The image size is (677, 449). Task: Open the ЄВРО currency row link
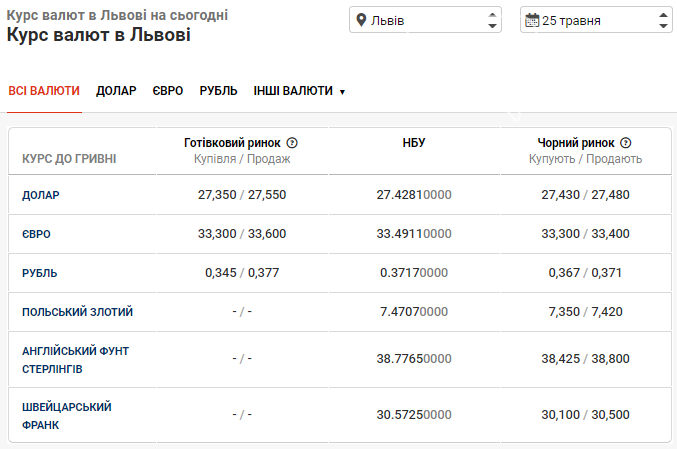click(36, 234)
